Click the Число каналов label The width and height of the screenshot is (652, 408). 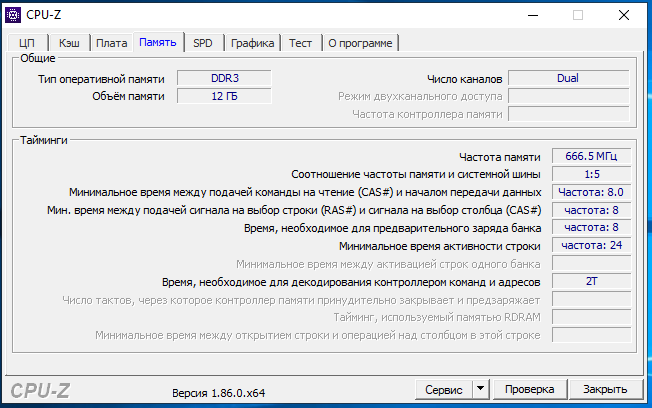click(x=464, y=79)
